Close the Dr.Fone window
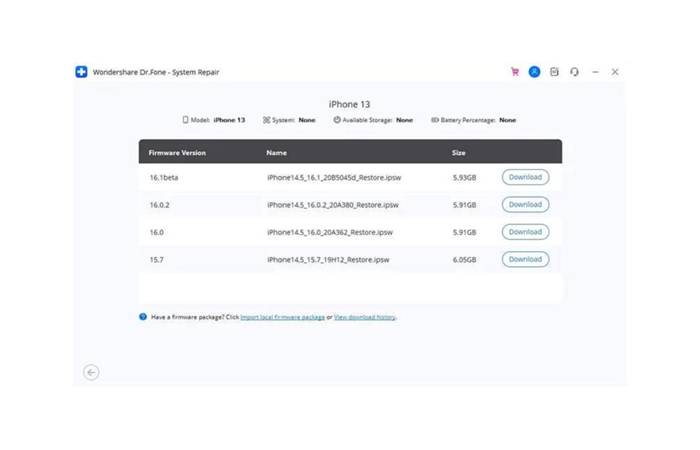This screenshot has height=450, width=700. [x=615, y=72]
